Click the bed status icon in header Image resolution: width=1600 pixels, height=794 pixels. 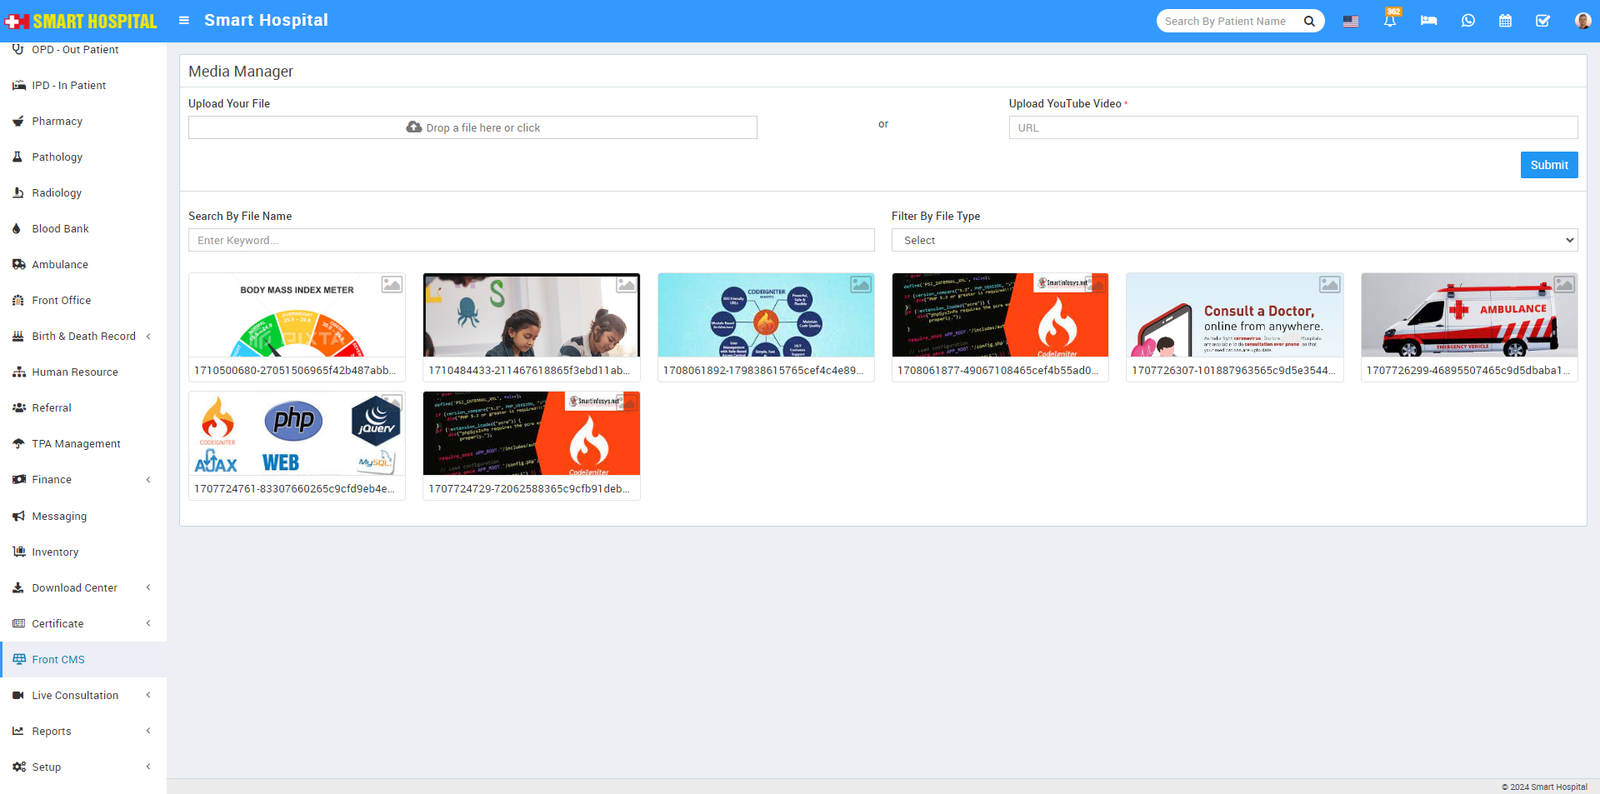coord(1428,21)
